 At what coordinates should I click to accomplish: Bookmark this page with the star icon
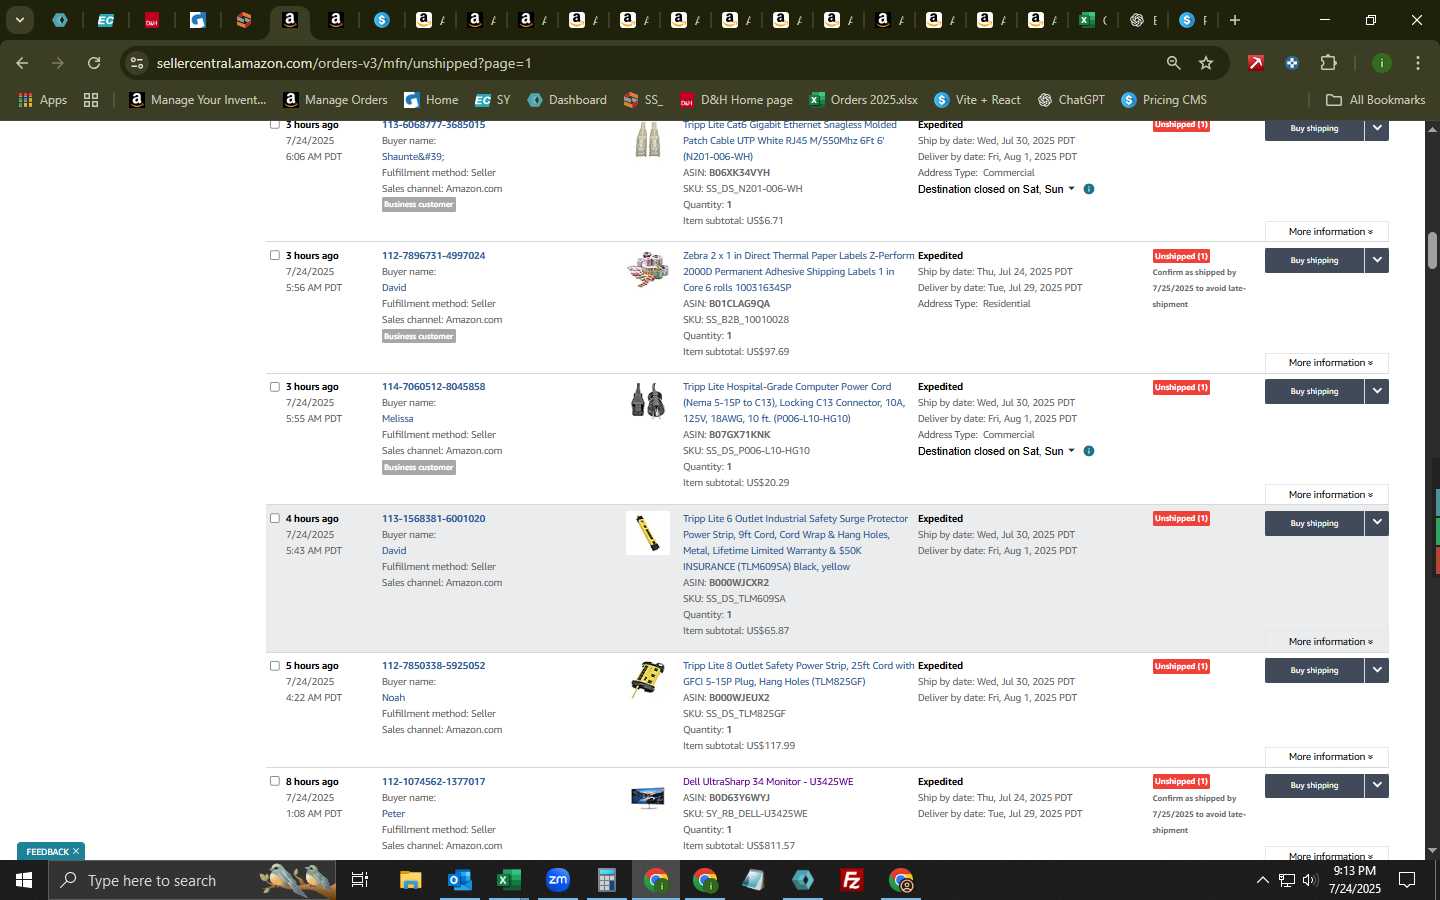tap(1206, 63)
